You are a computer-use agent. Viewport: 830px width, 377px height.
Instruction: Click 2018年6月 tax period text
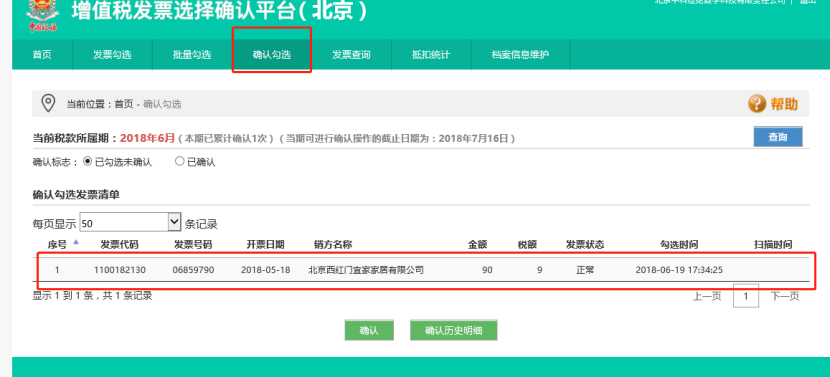click(x=147, y=138)
